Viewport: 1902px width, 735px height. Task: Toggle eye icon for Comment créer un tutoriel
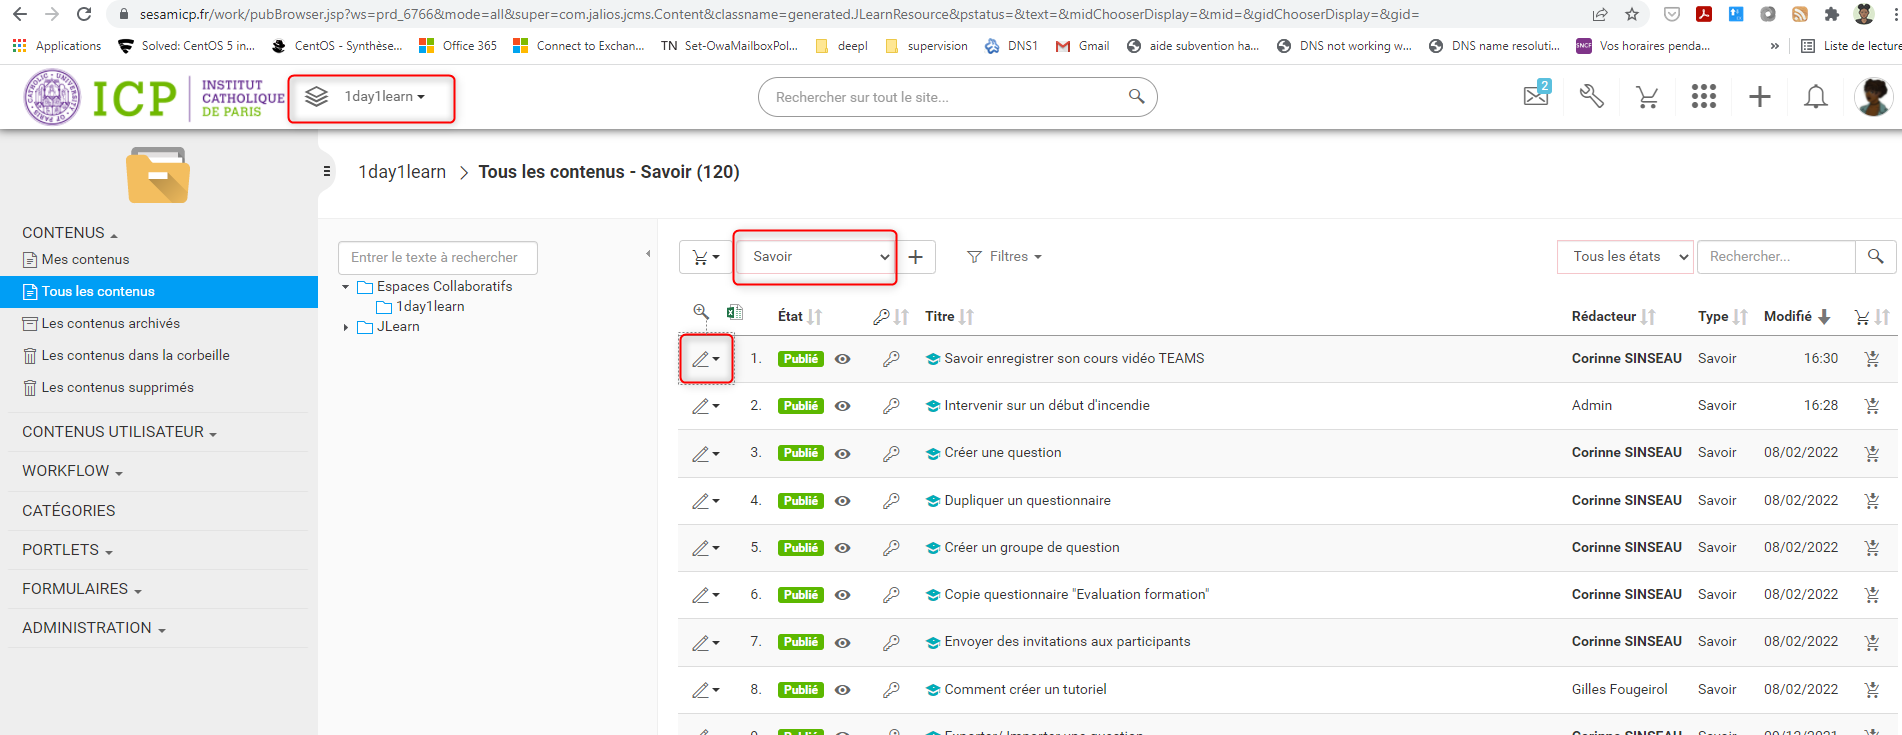(843, 690)
